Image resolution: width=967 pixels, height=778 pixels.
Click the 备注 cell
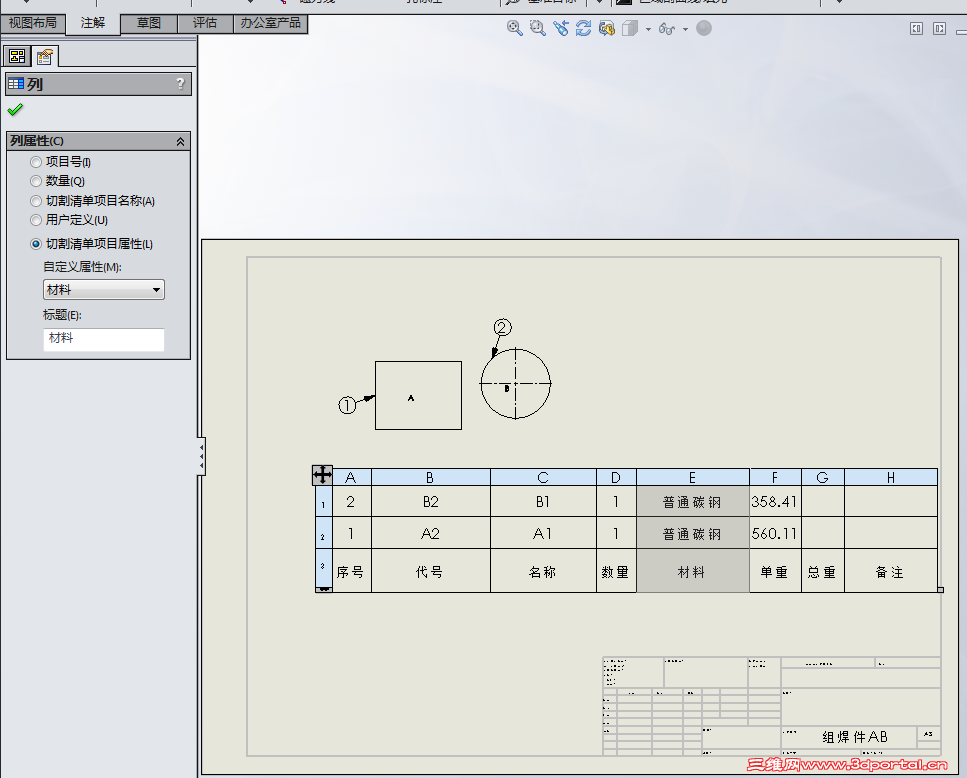click(891, 571)
